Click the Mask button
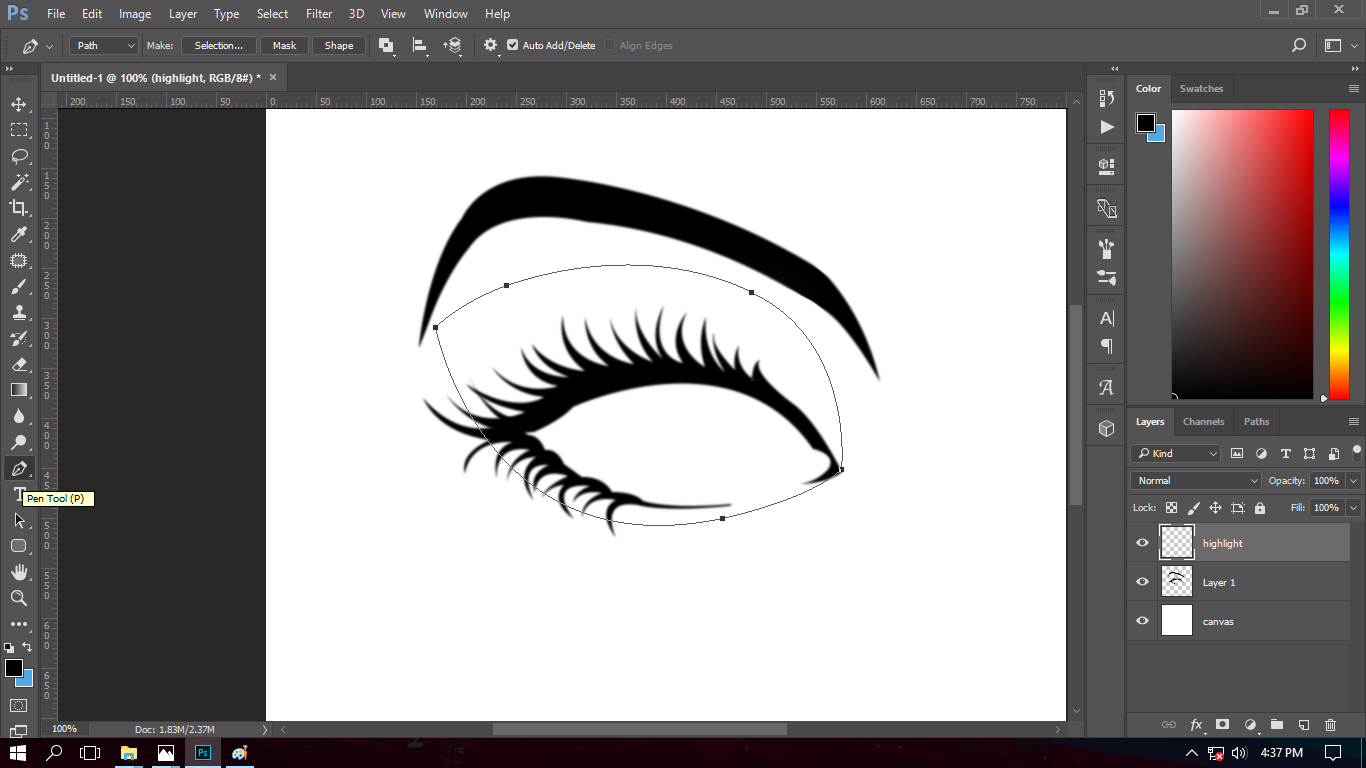 285,45
